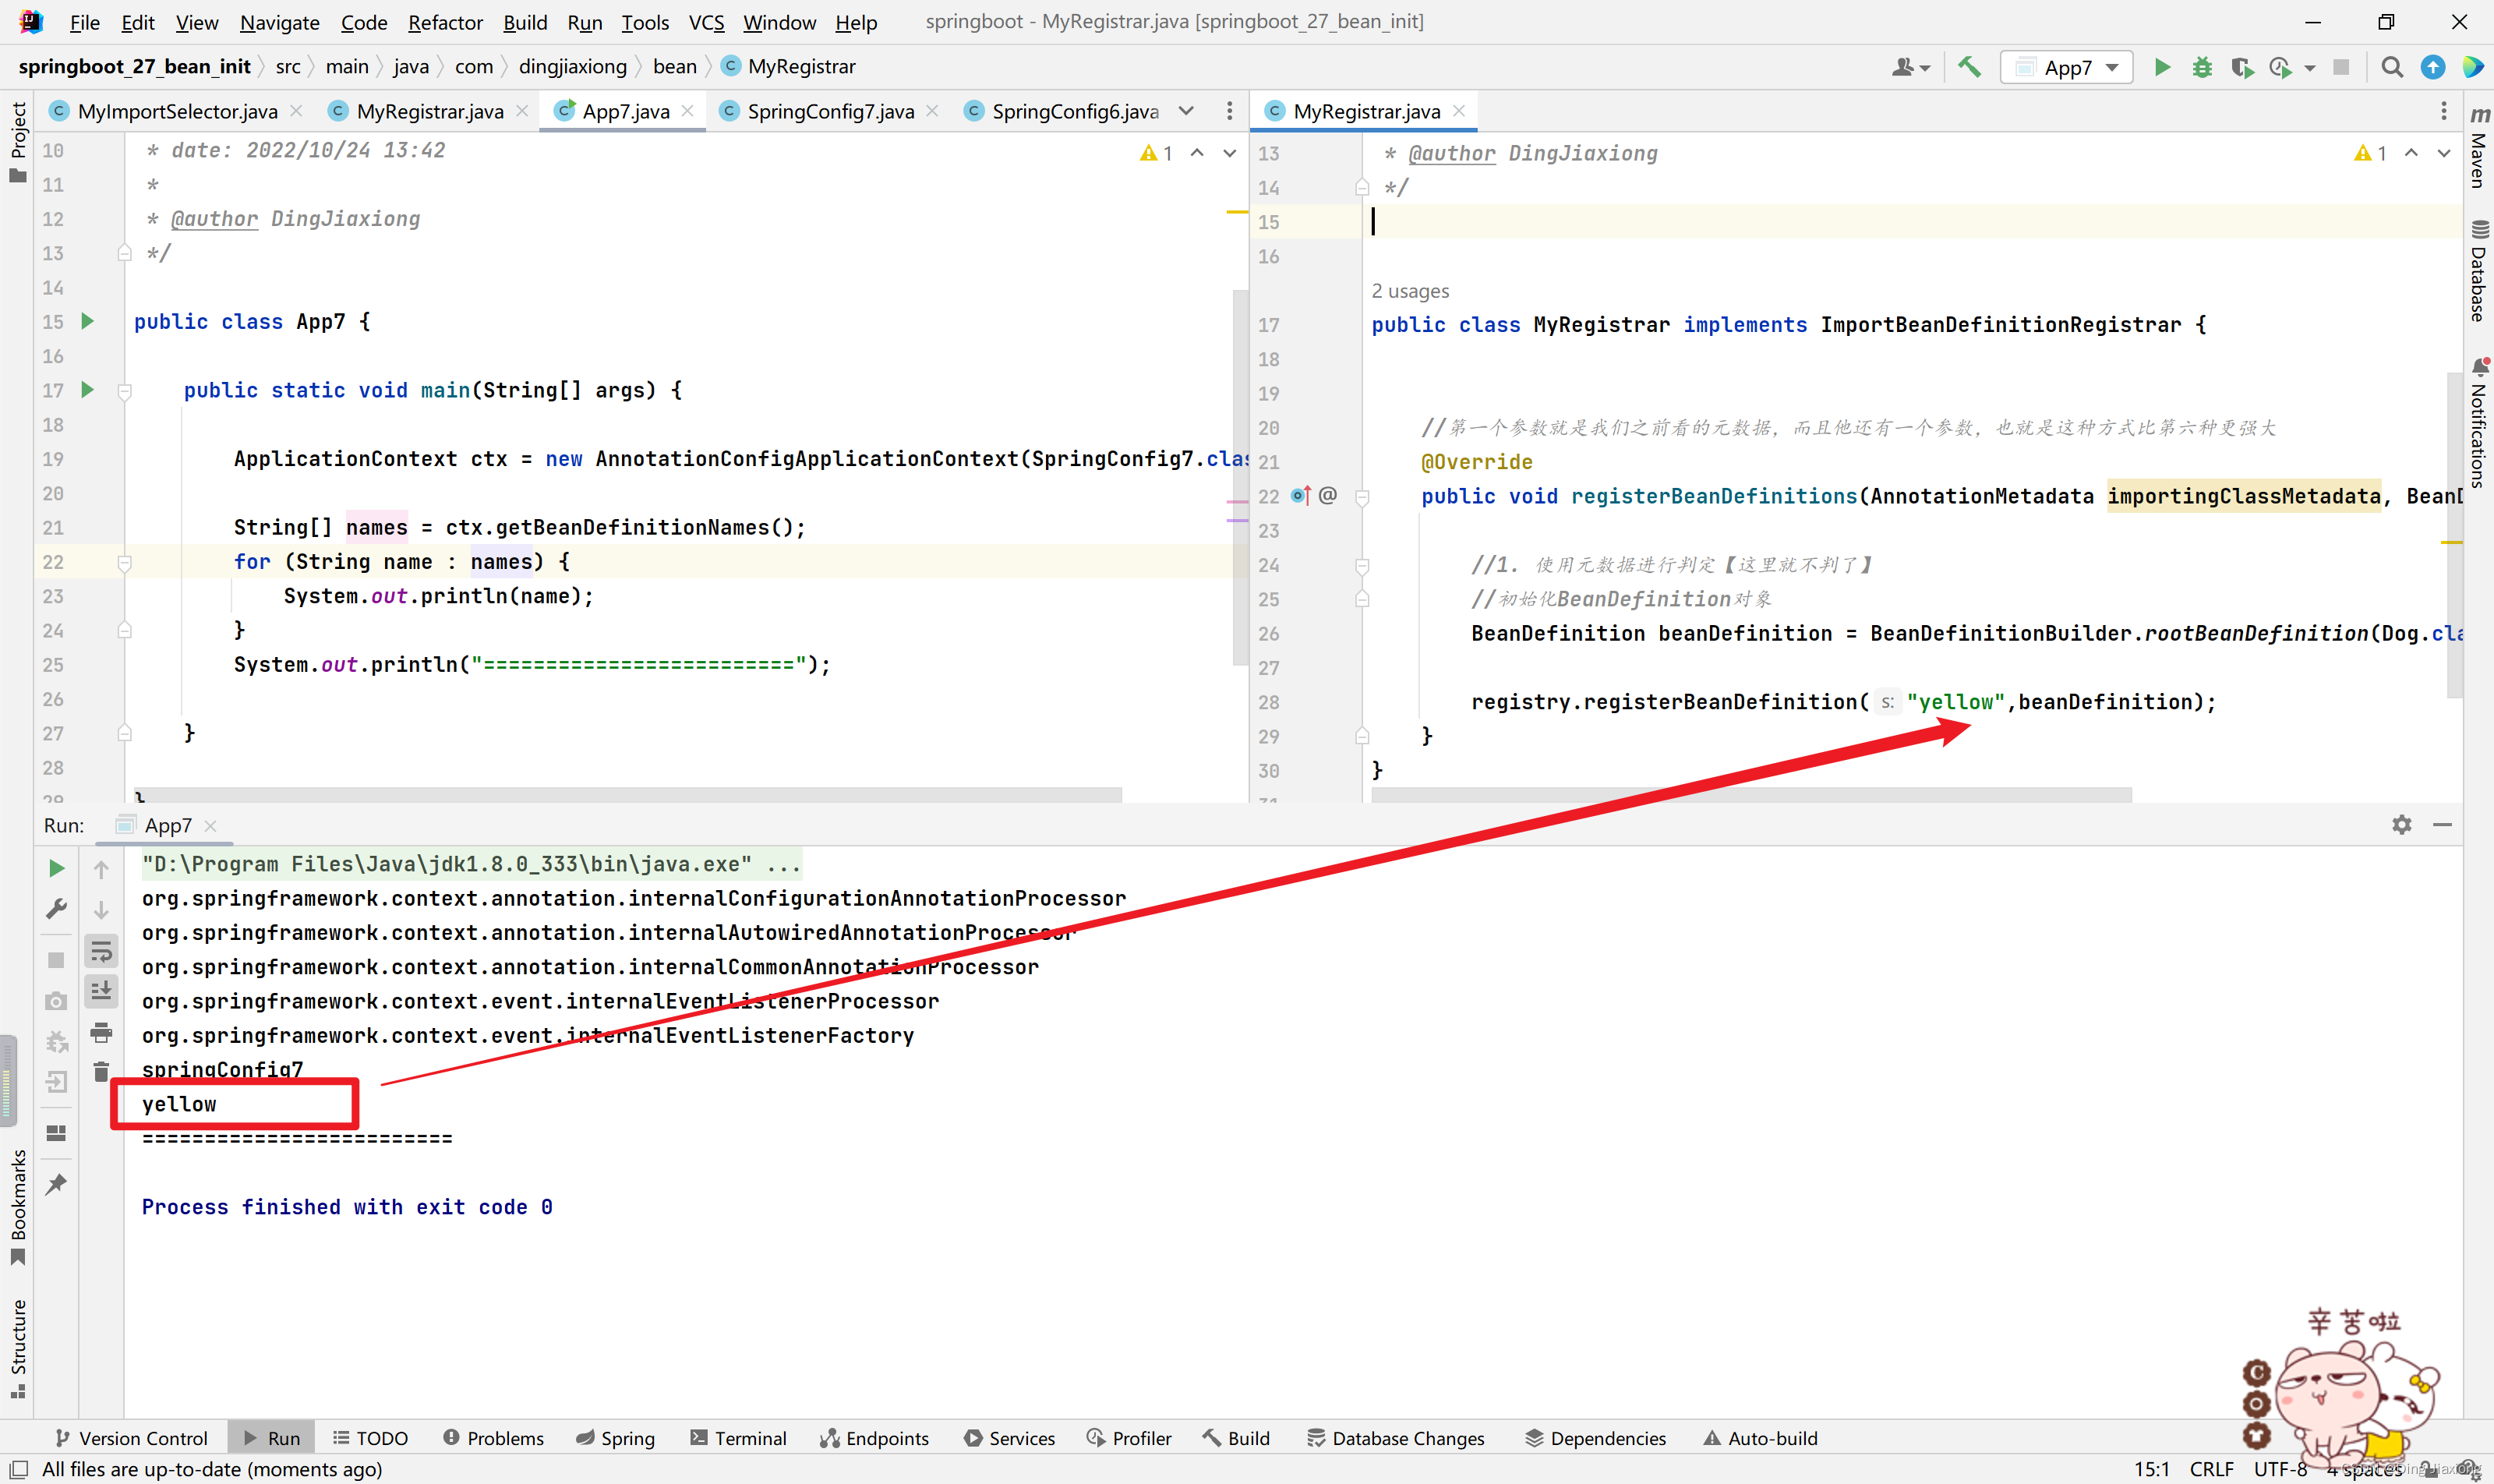
Task: Expand run configuration dropdown App7
Action: tap(2066, 67)
